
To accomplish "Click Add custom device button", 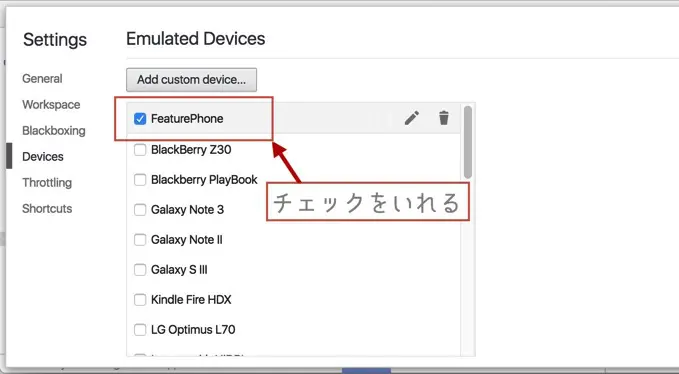I will (191, 80).
